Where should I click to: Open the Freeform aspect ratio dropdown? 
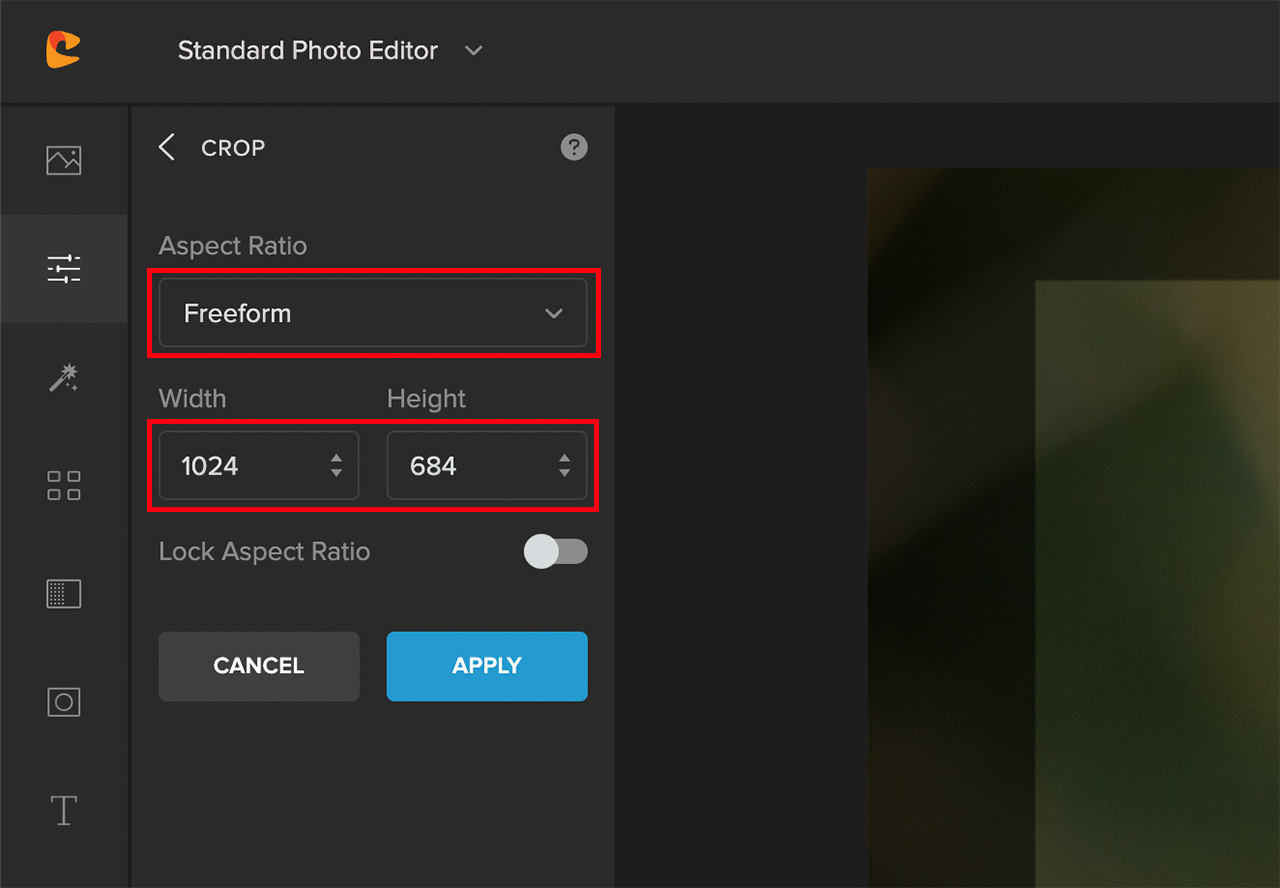point(373,312)
